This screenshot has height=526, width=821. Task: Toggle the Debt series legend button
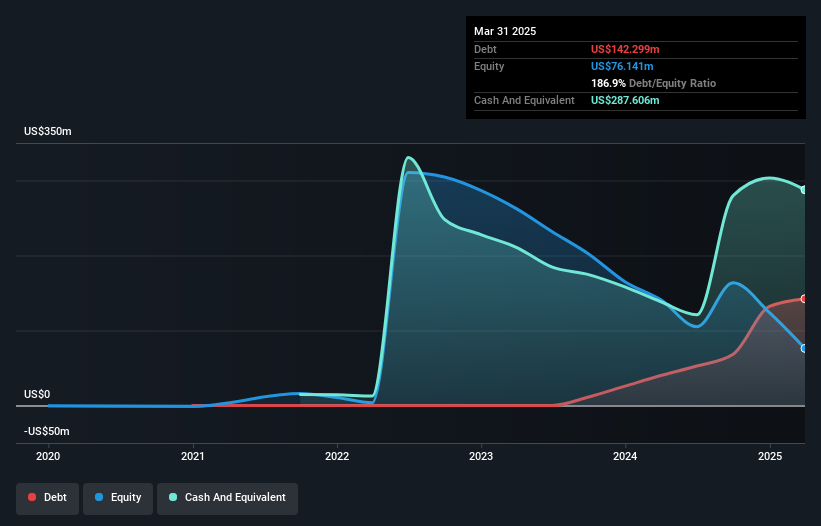48,498
